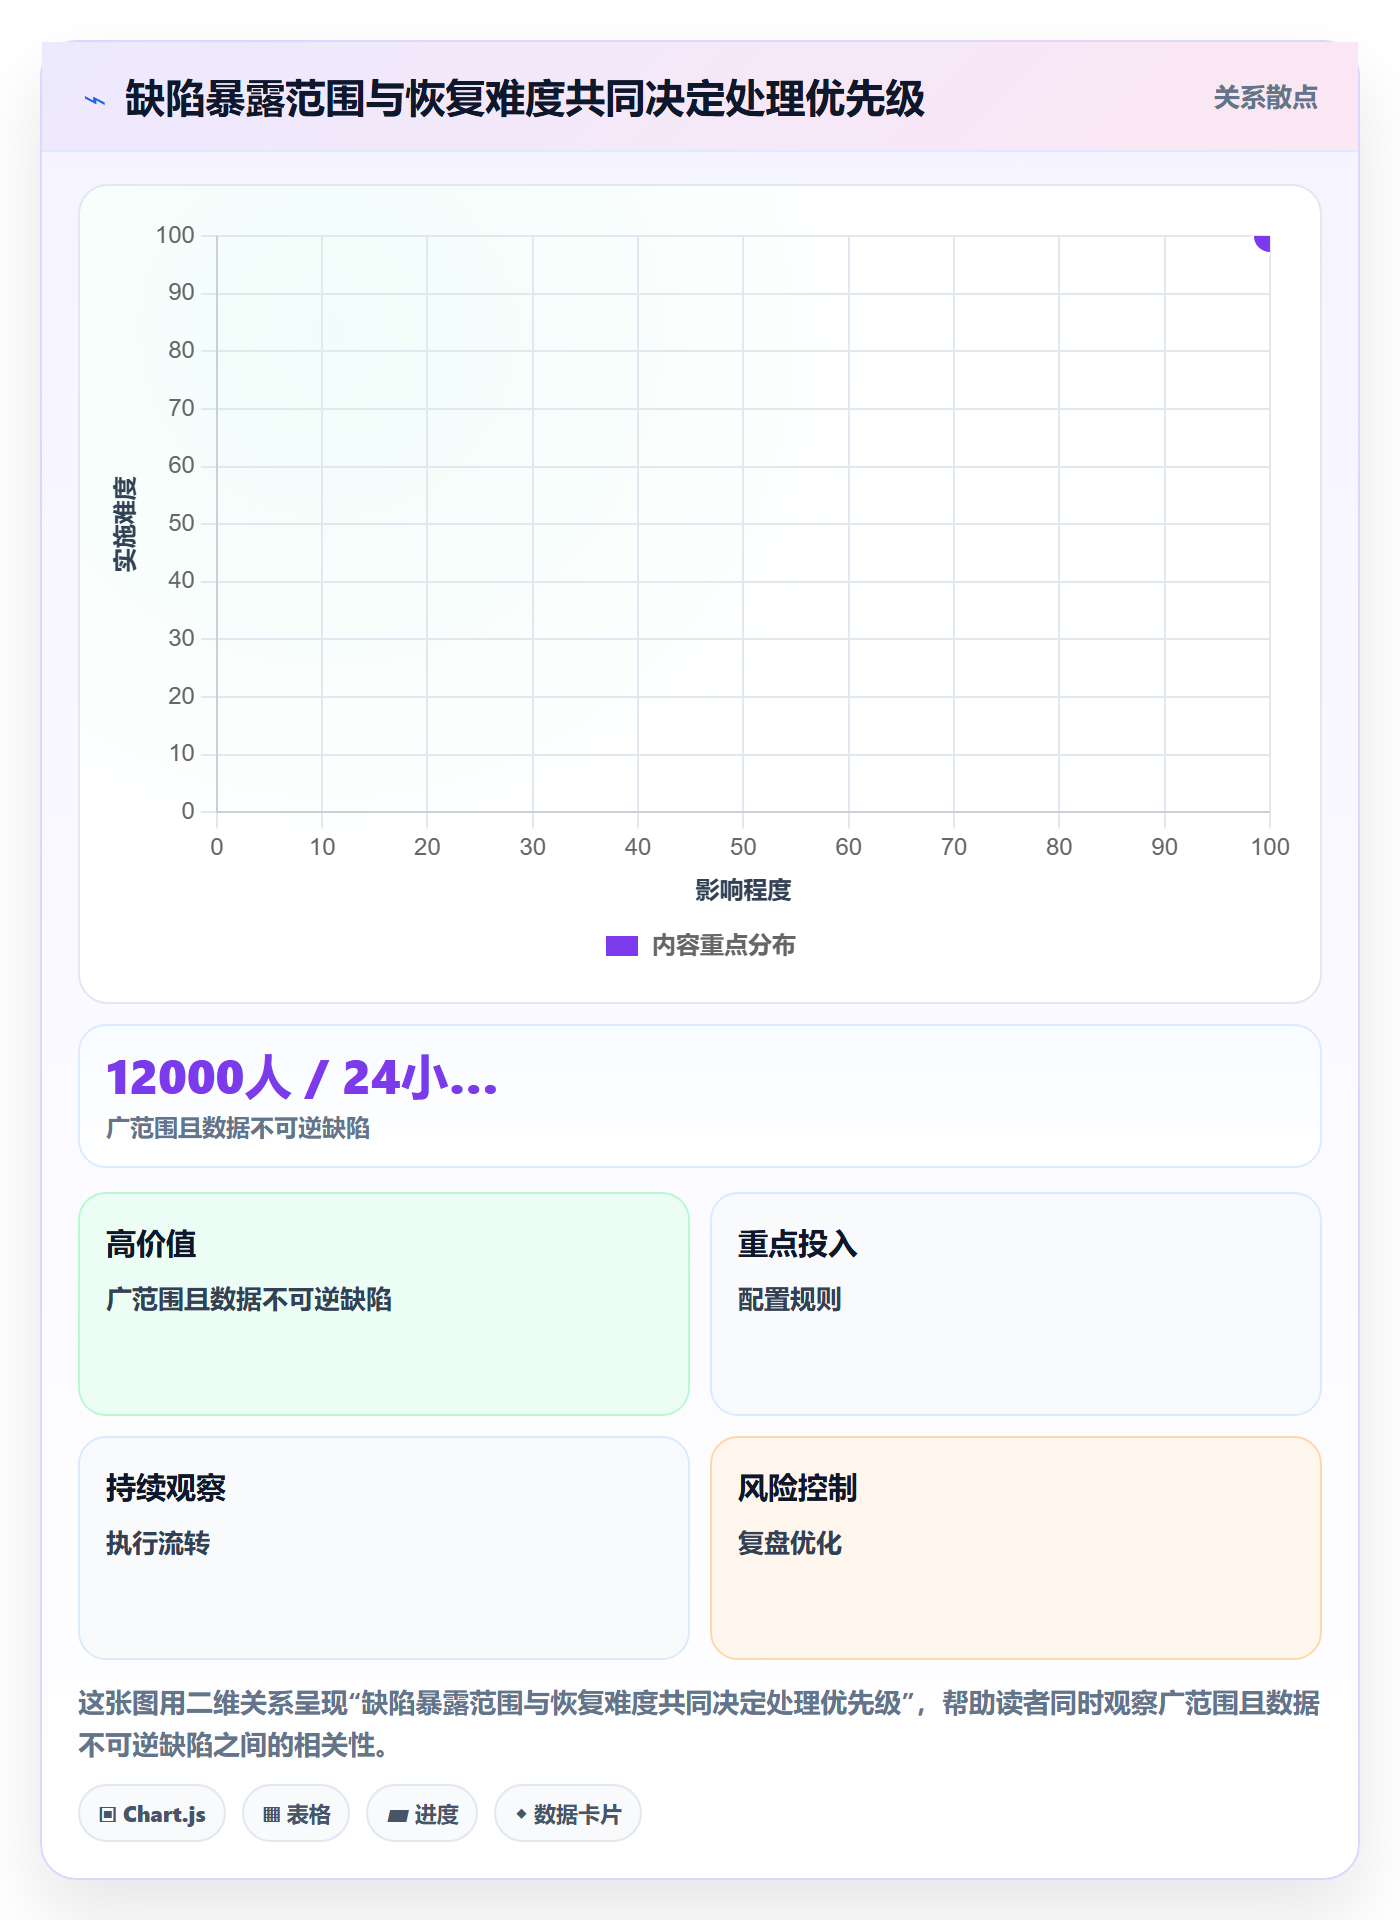
Task: Click the metric caption 广范围且数据不可逆缺陷 under 12000人
Action: coord(238,1129)
